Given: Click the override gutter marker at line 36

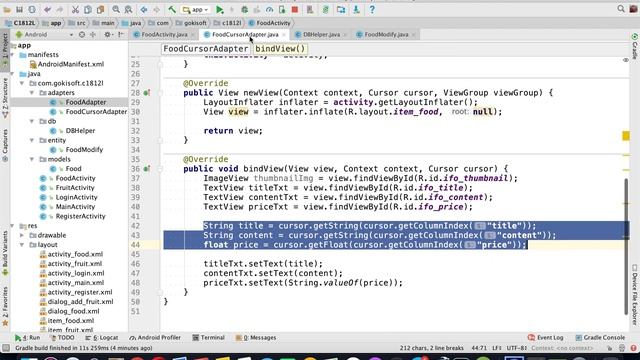Looking at the screenshot, I should [x=147, y=169].
